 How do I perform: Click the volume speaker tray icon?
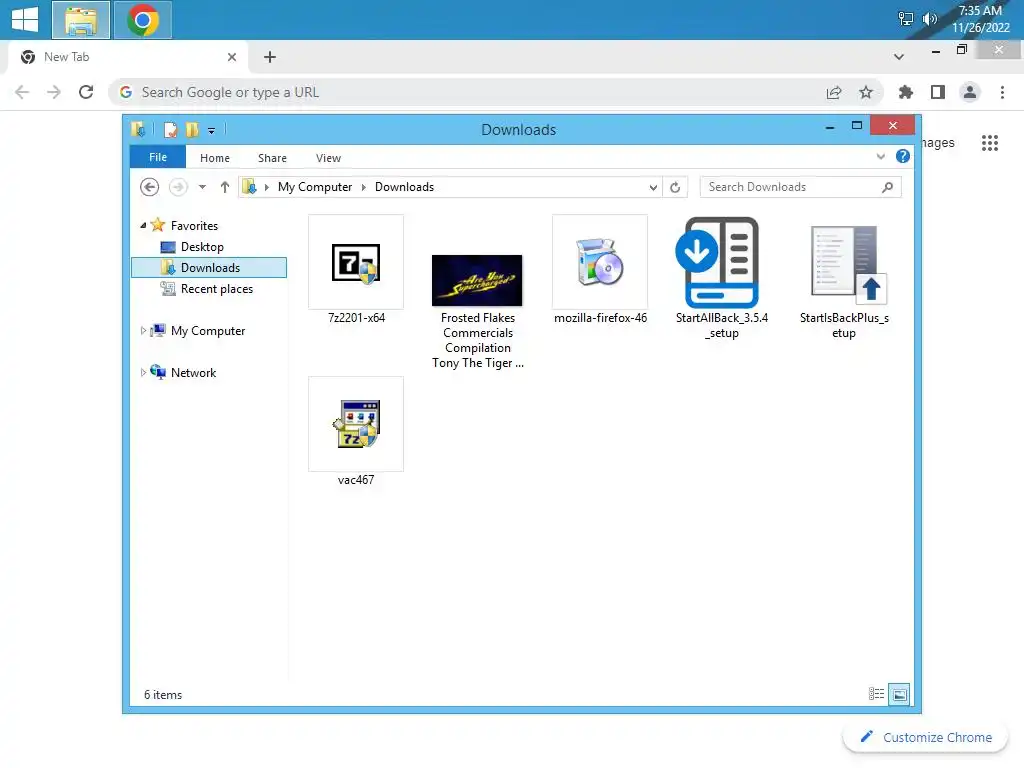click(x=929, y=19)
